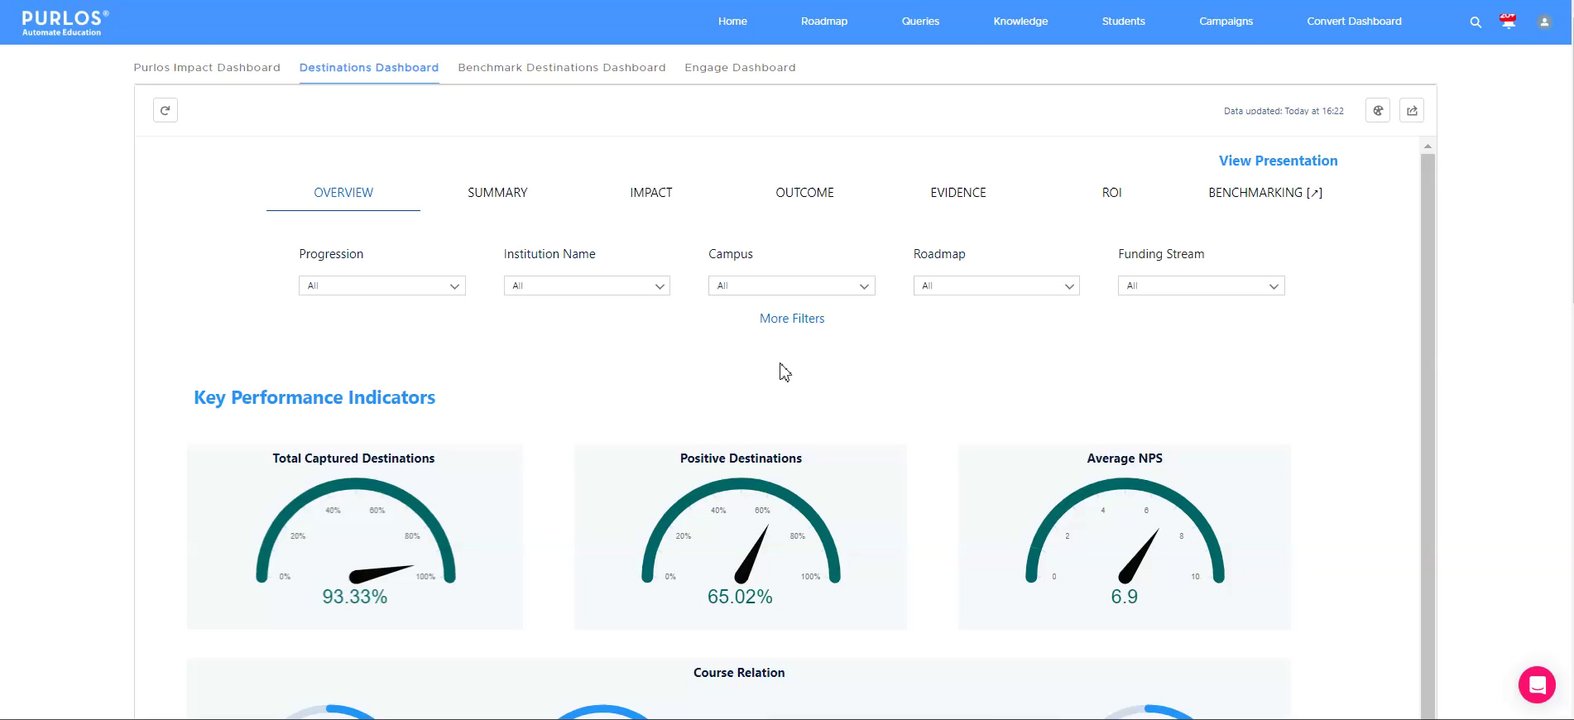1574x720 pixels.
Task: Click the Positive Destinations gauge
Action: tap(741, 537)
